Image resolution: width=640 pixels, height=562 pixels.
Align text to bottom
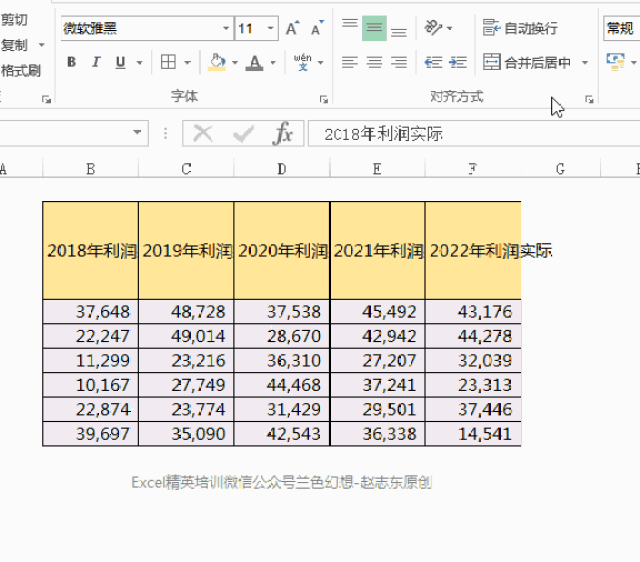[x=399, y=32]
